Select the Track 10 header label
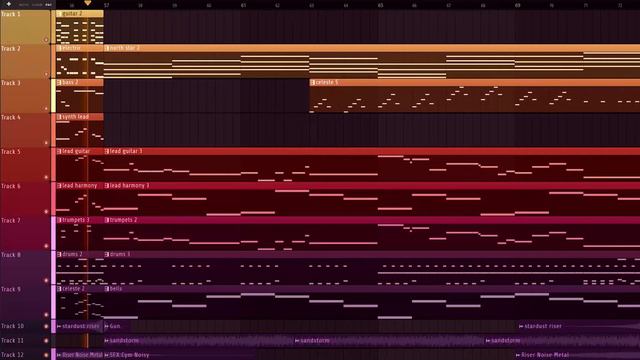 point(12,326)
